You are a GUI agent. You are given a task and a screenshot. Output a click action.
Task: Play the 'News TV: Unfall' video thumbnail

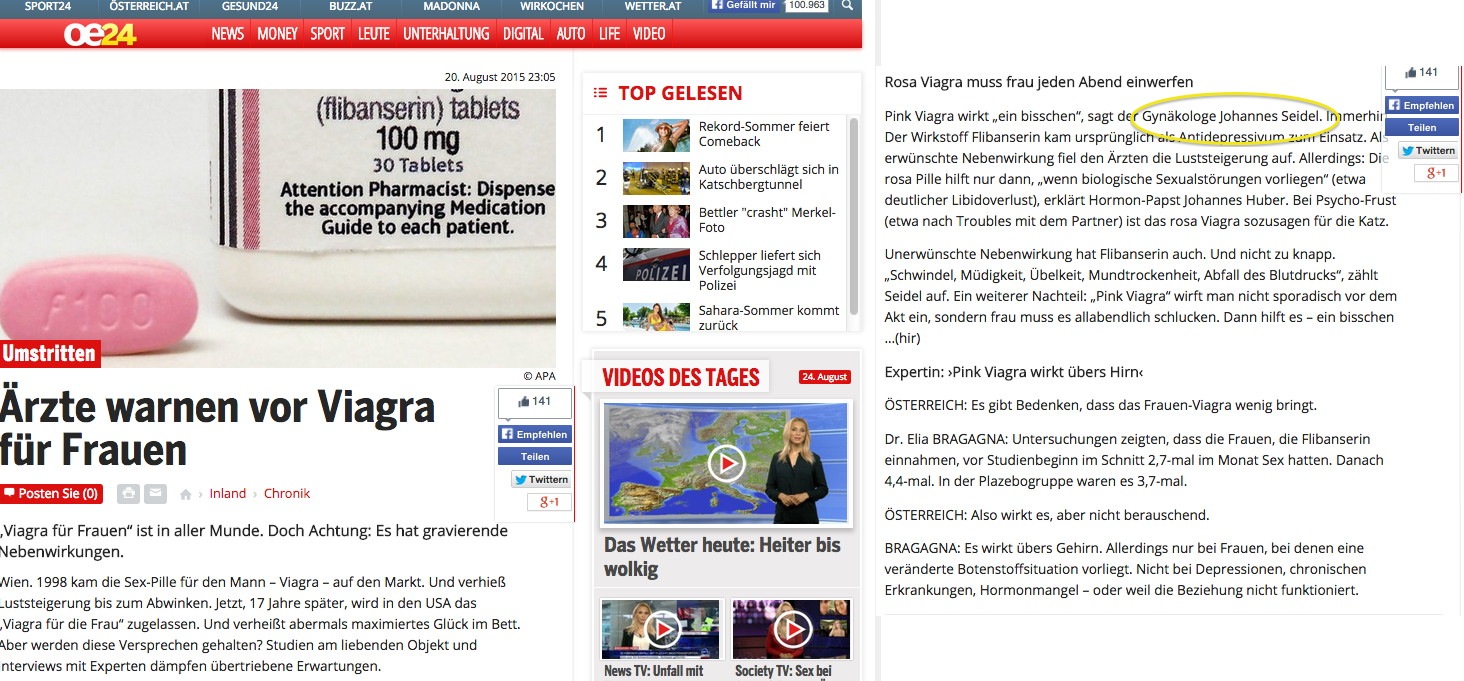point(660,629)
